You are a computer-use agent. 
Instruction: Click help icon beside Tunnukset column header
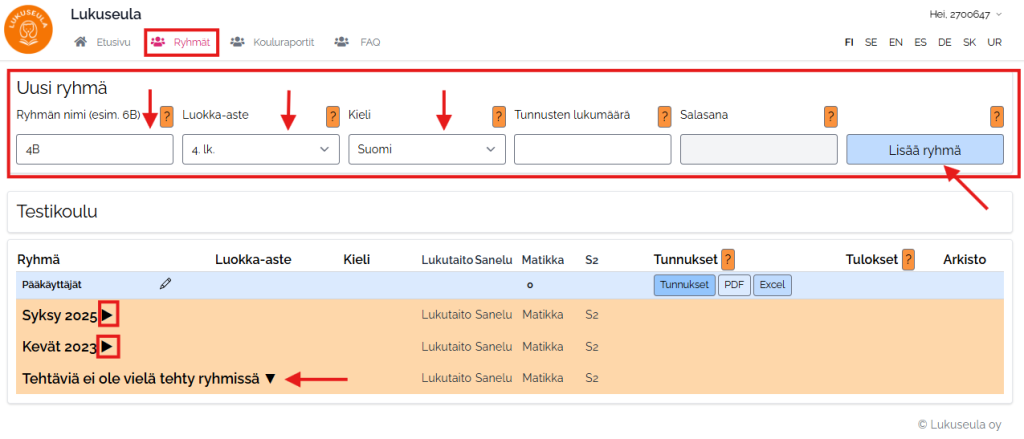[729, 259]
